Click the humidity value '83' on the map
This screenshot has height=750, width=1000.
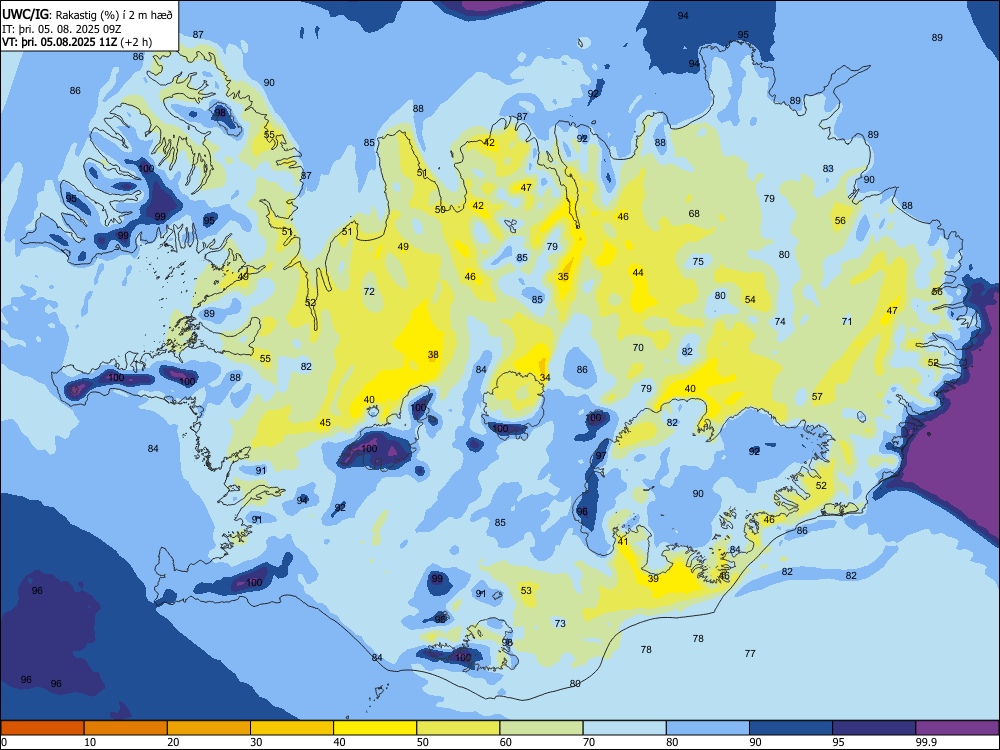[828, 169]
